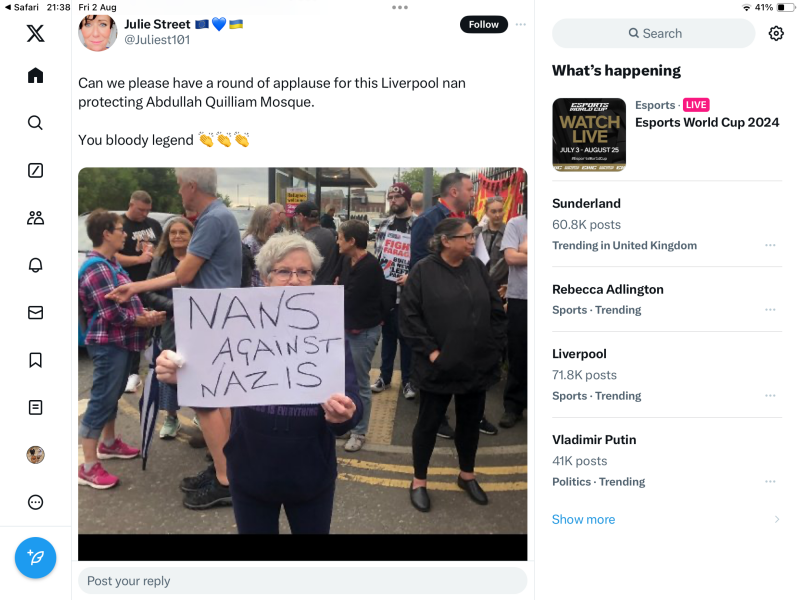800x600 pixels.
Task: Open the Bookmarks icon
Action: [x=35, y=360]
